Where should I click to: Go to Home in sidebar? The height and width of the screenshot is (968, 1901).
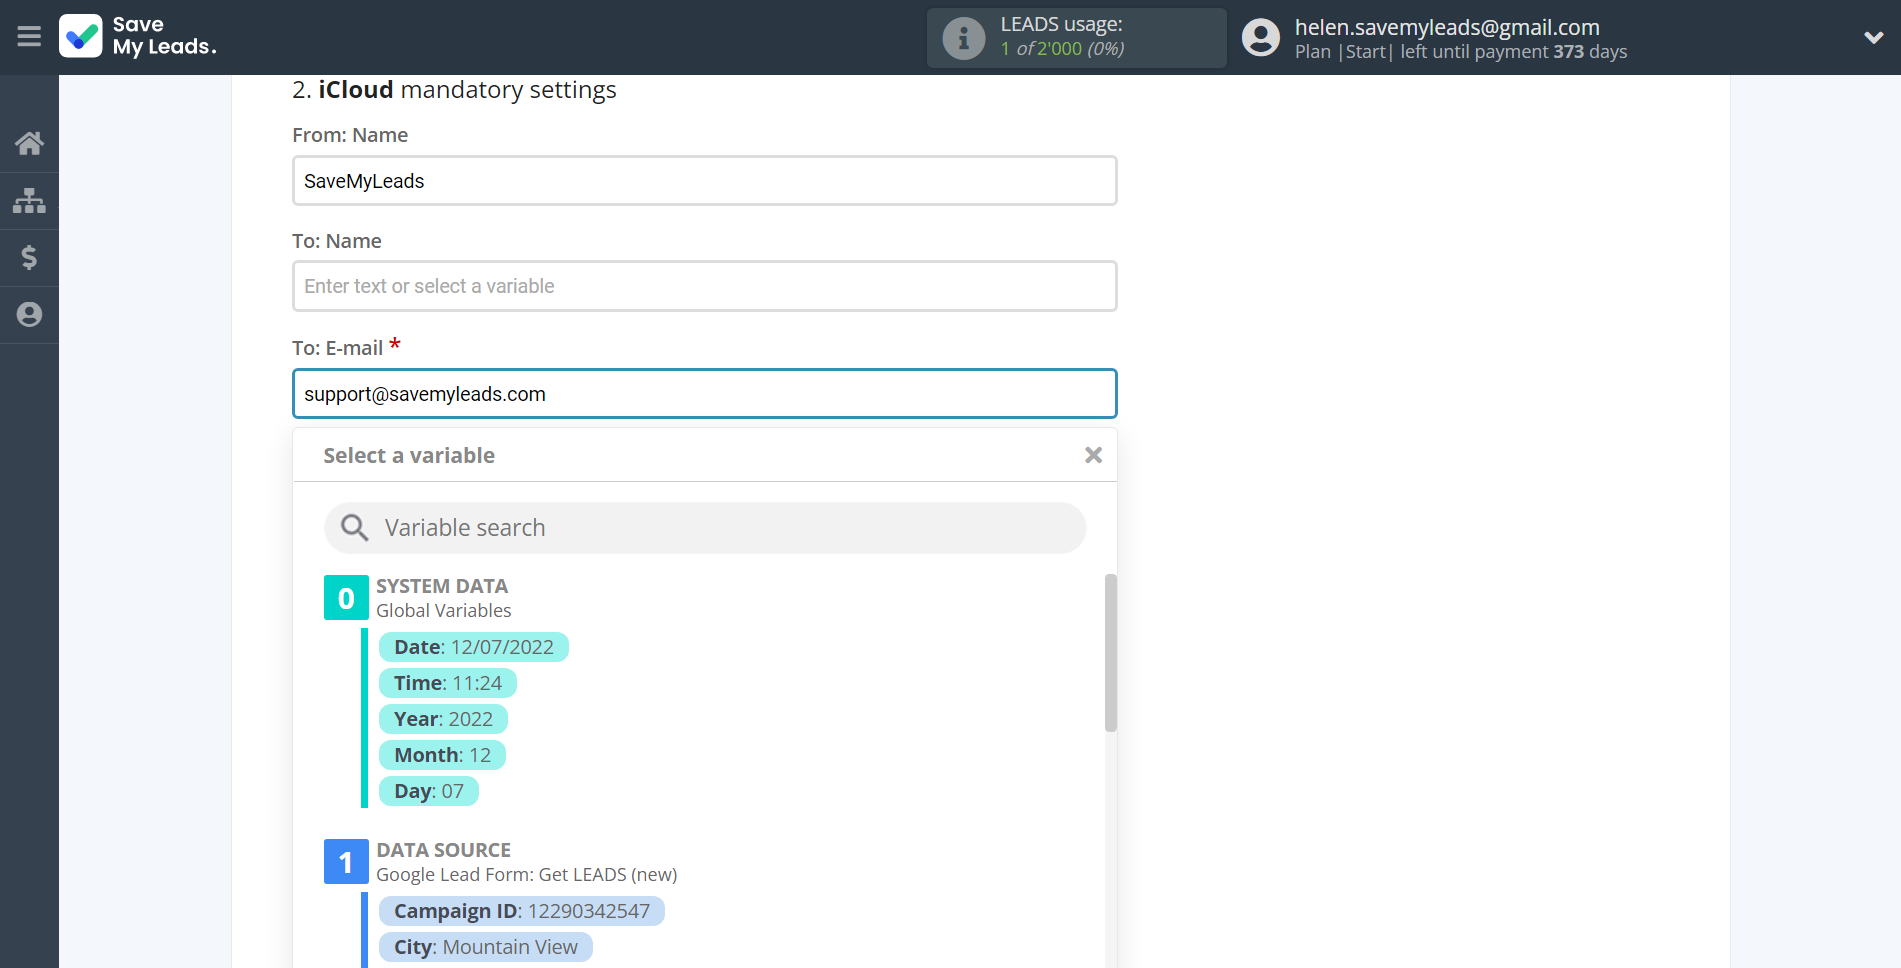29,143
